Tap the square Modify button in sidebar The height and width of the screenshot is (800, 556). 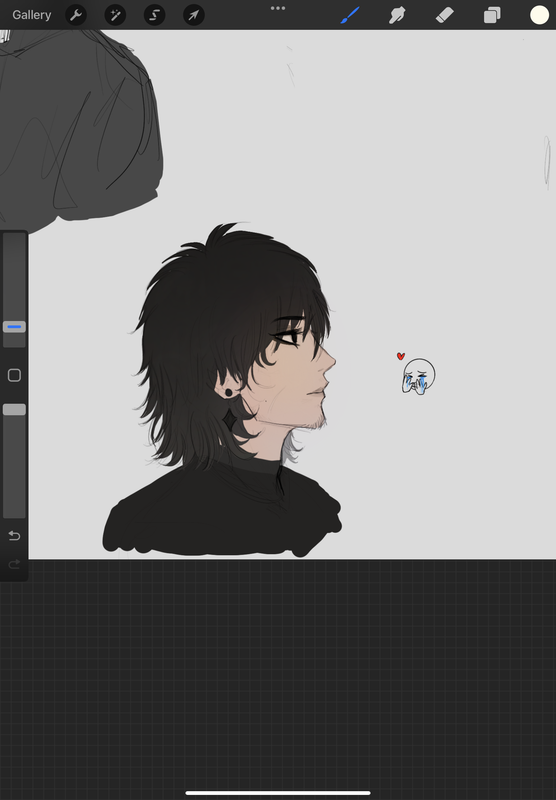click(x=14, y=376)
